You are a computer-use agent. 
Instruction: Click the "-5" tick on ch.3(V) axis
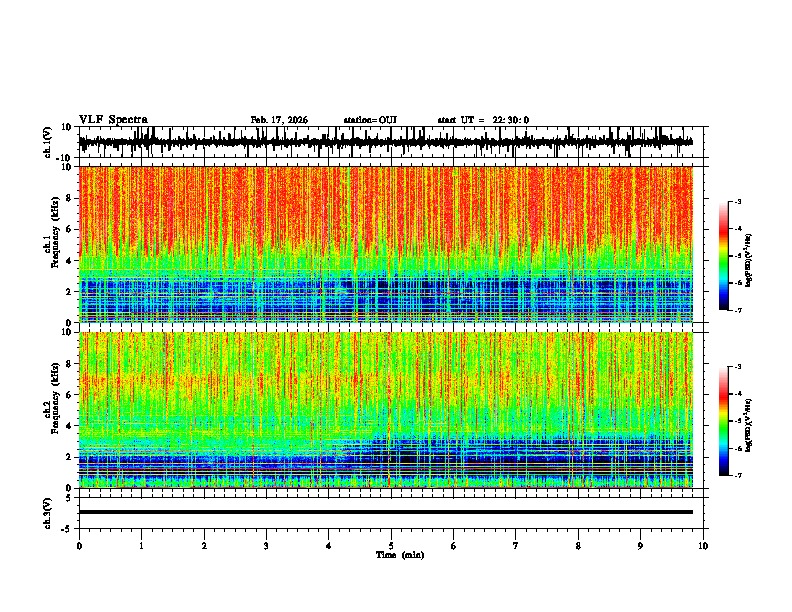pyautogui.click(x=68, y=529)
